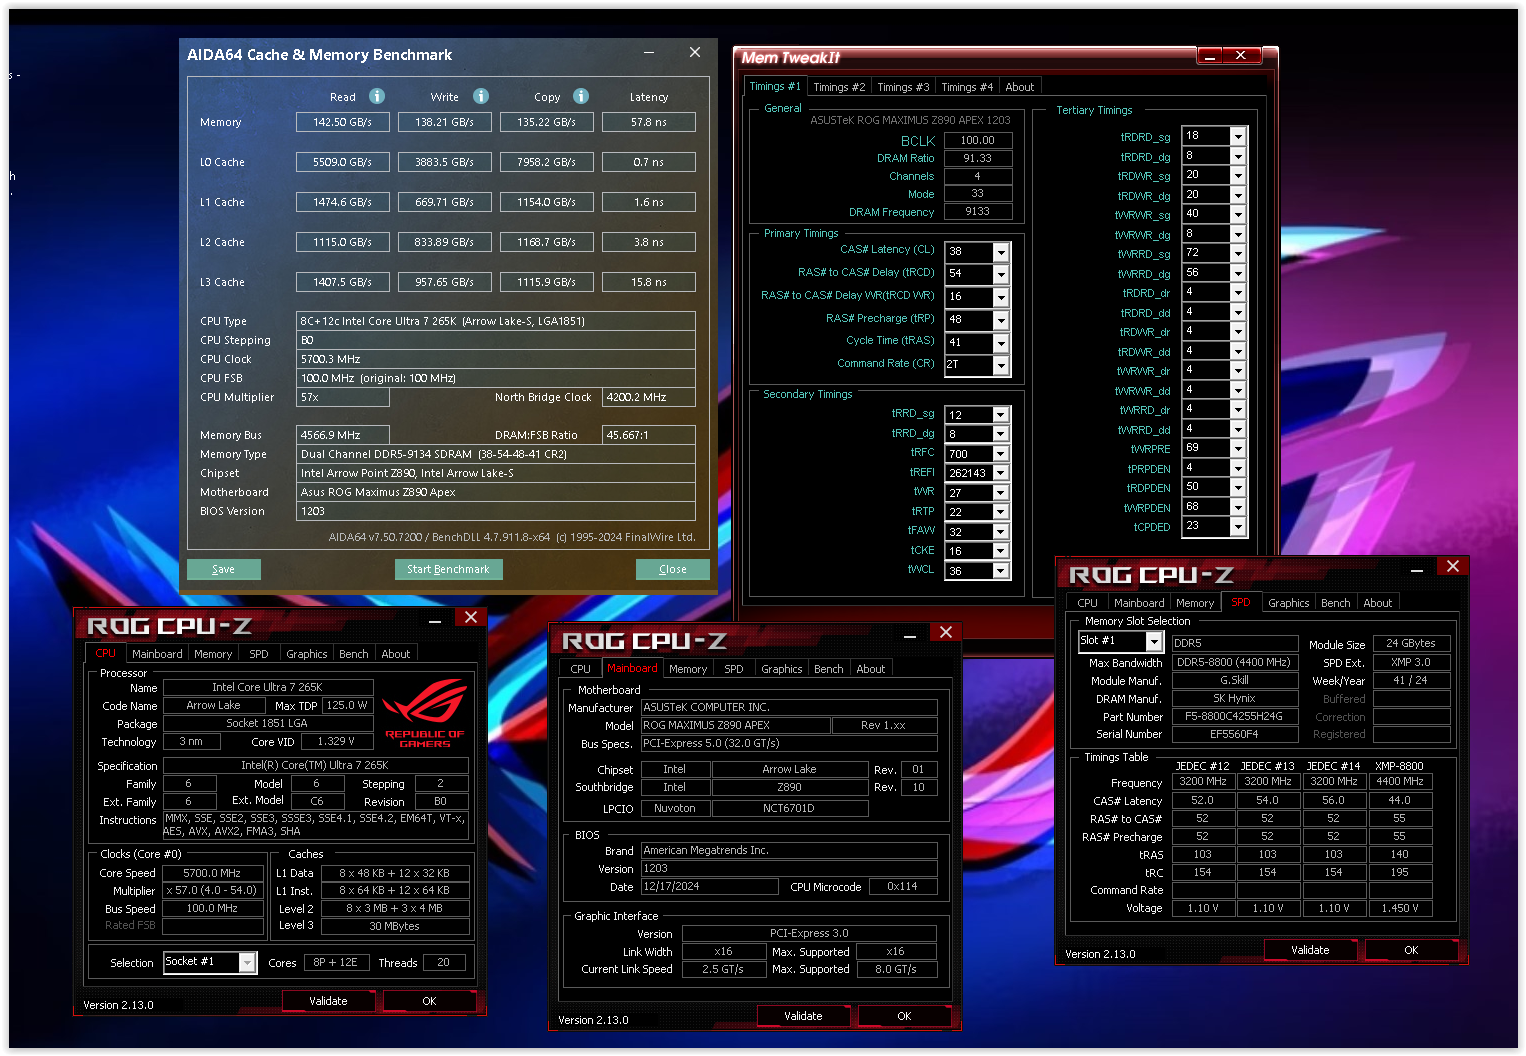Open the Command Rate (CR) dropdown
Viewport: 1526px width, 1056px height.
coord(1000,365)
